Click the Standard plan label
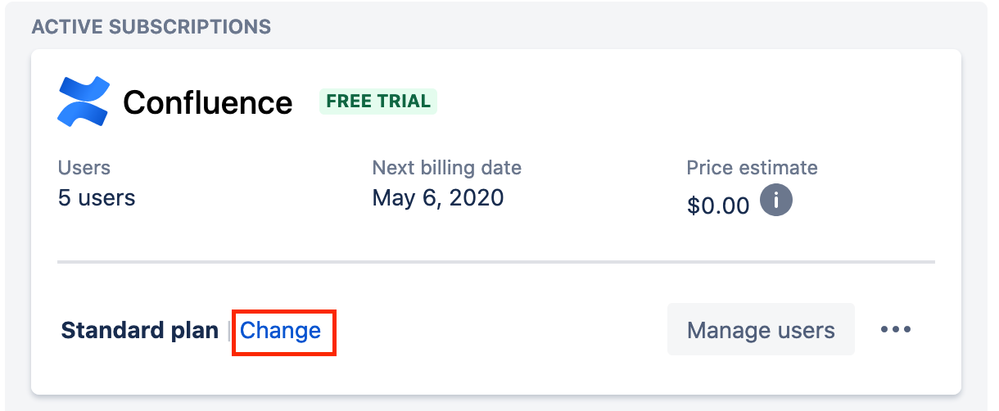 click(139, 330)
